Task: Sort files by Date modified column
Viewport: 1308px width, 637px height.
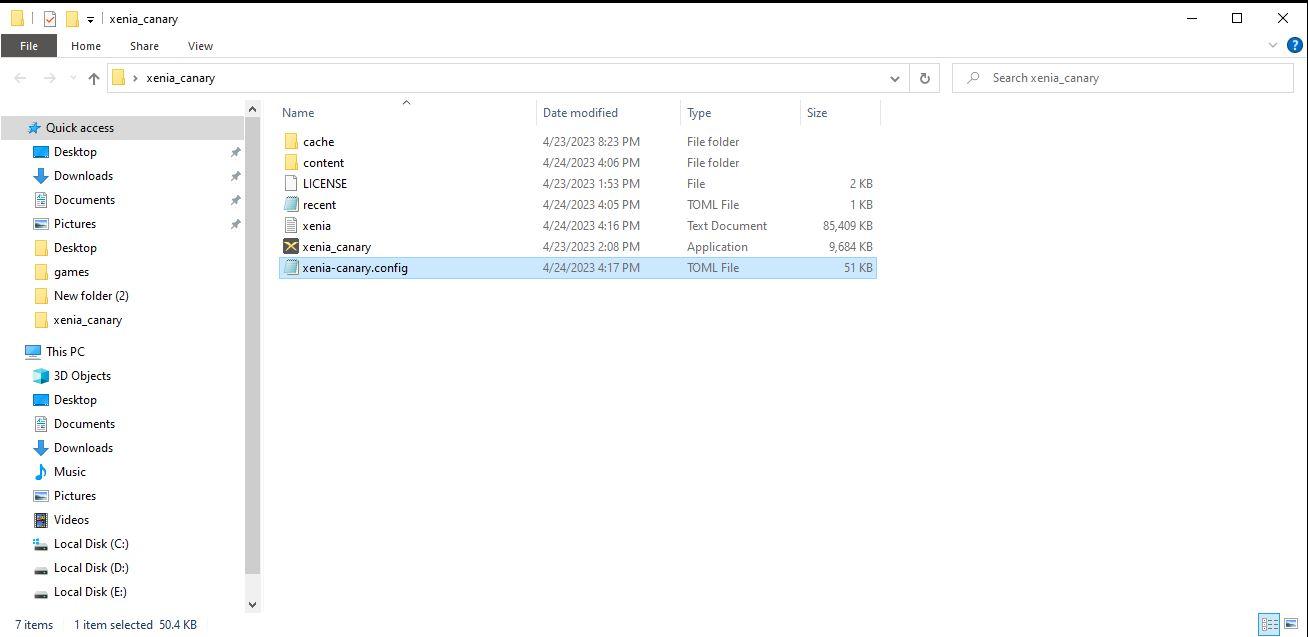Action: click(x=580, y=113)
